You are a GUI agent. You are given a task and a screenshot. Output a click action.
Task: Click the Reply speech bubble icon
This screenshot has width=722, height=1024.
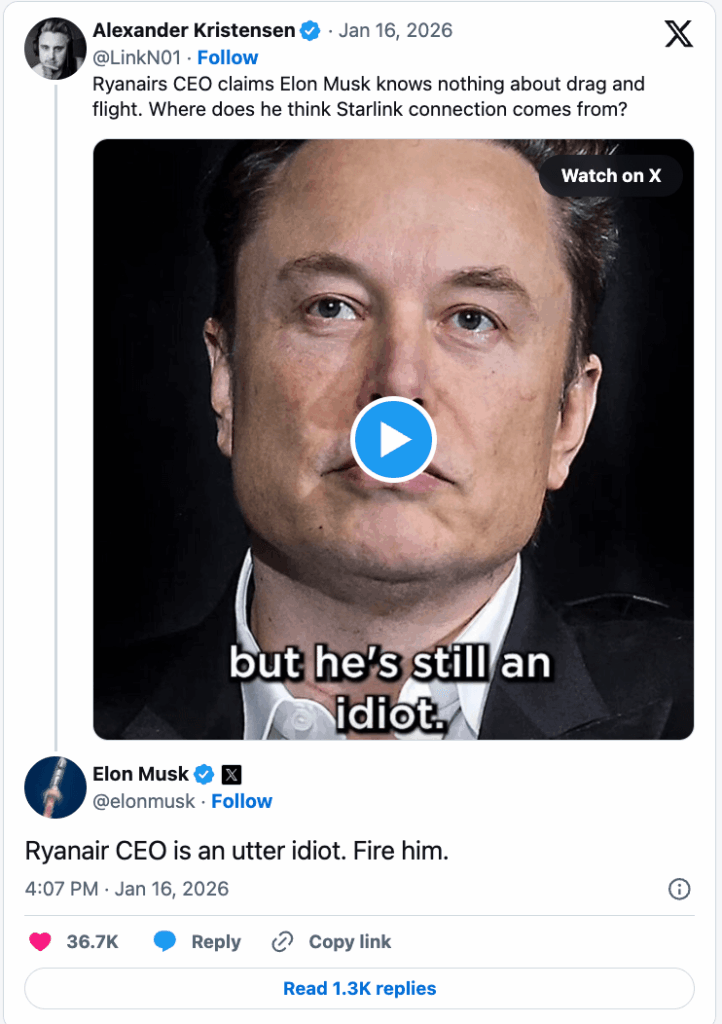pyautogui.click(x=165, y=942)
